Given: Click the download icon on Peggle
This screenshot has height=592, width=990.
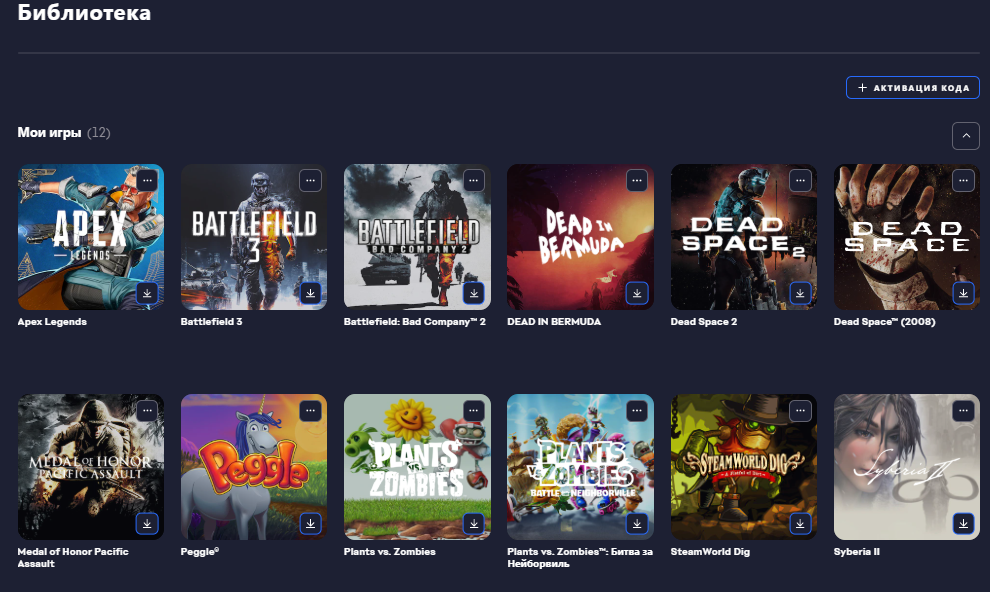Looking at the screenshot, I should coord(311,524).
